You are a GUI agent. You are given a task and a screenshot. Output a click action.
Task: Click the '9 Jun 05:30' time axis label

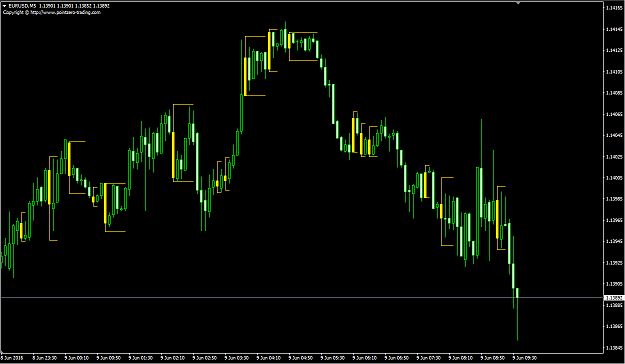(x=333, y=358)
